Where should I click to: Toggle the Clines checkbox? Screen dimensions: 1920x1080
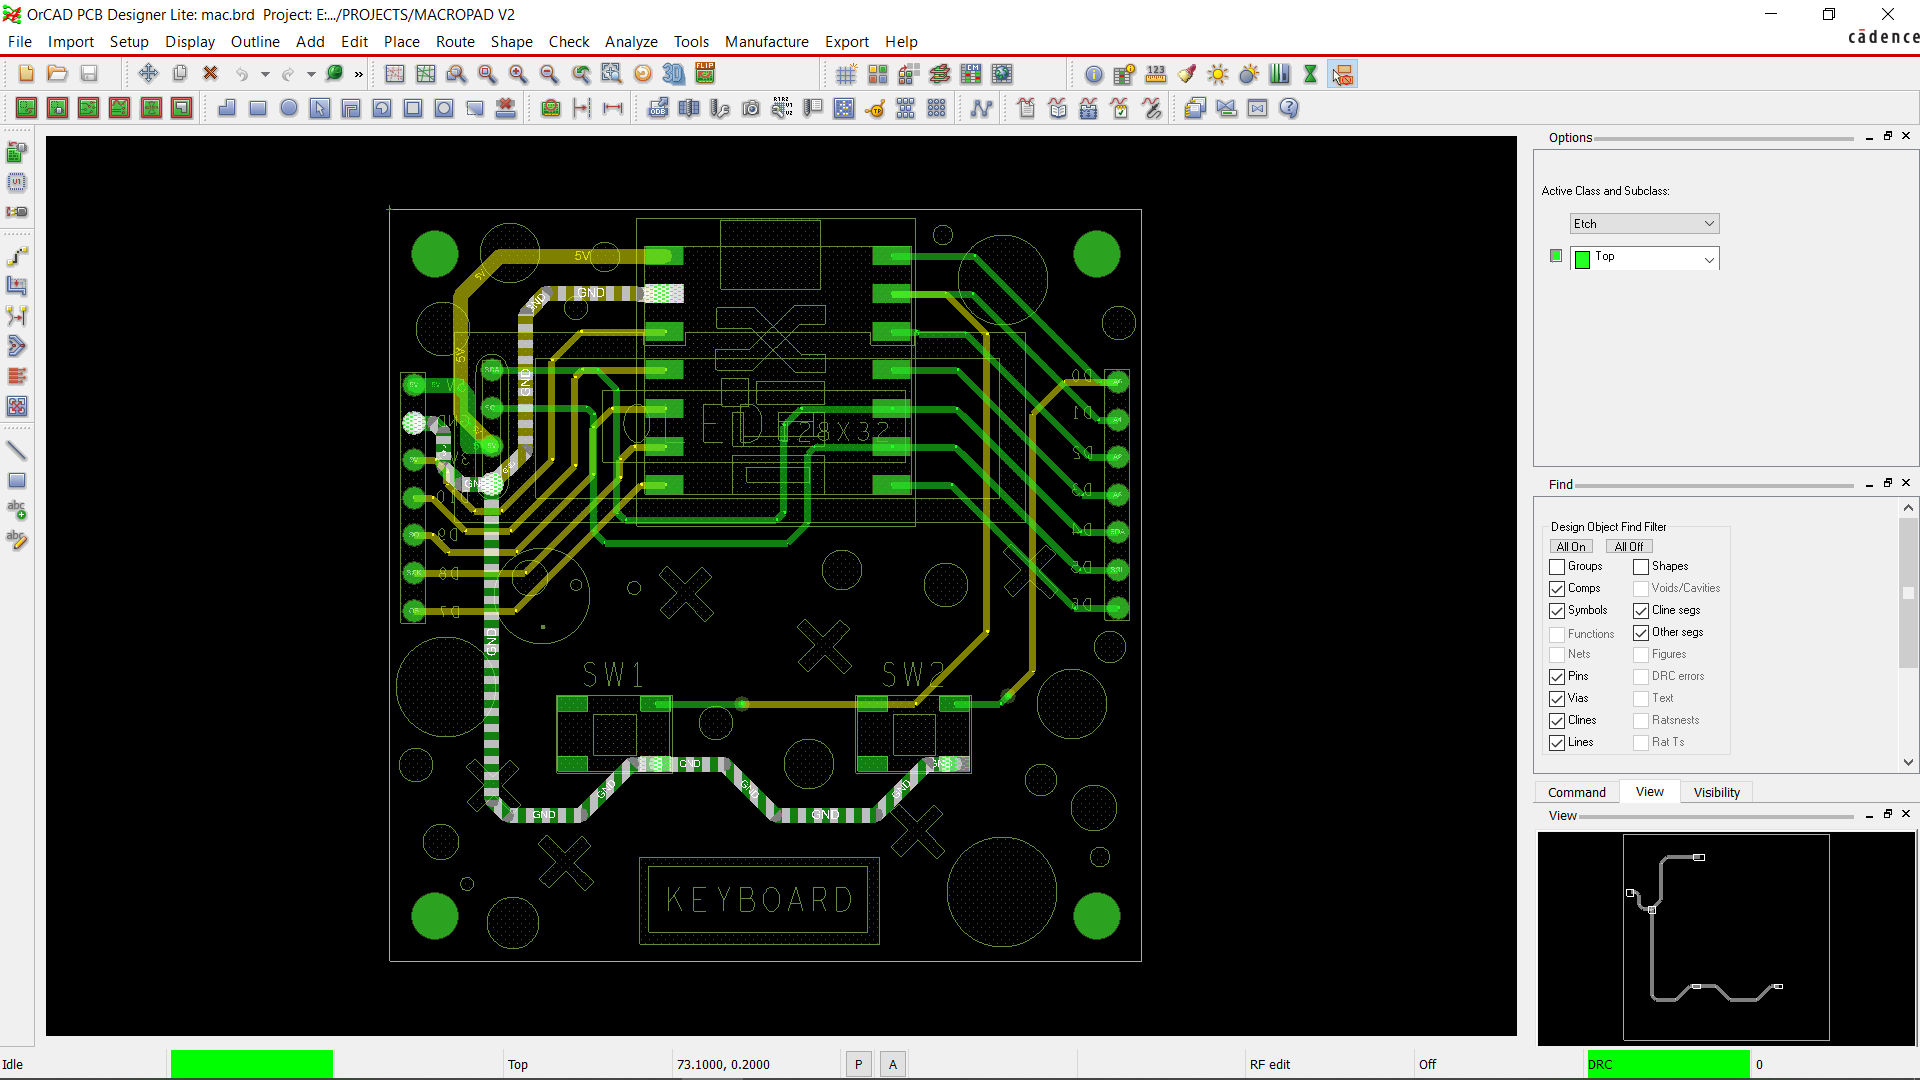pyautogui.click(x=1557, y=721)
